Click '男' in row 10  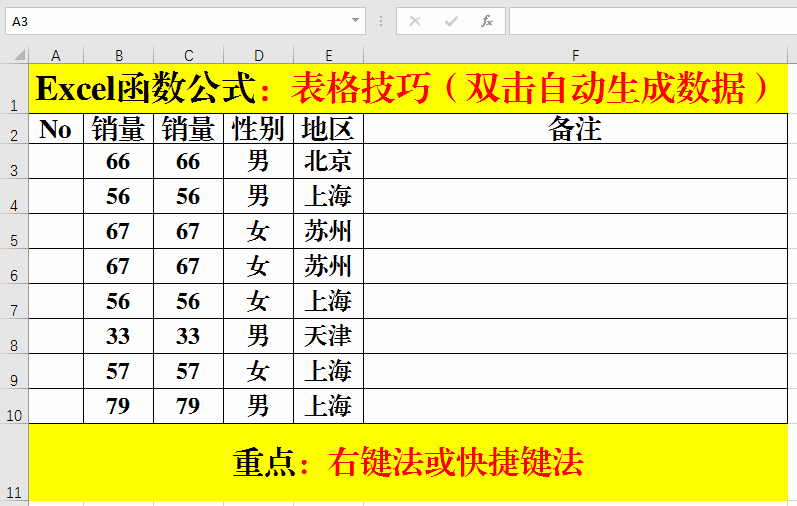pos(259,406)
